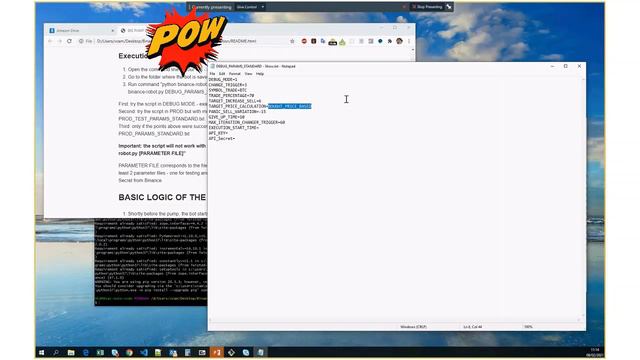Screen dimensions: 640x360
Task: Click the TARGET_INCREASE_SELL line in Notepad
Action: point(235,101)
